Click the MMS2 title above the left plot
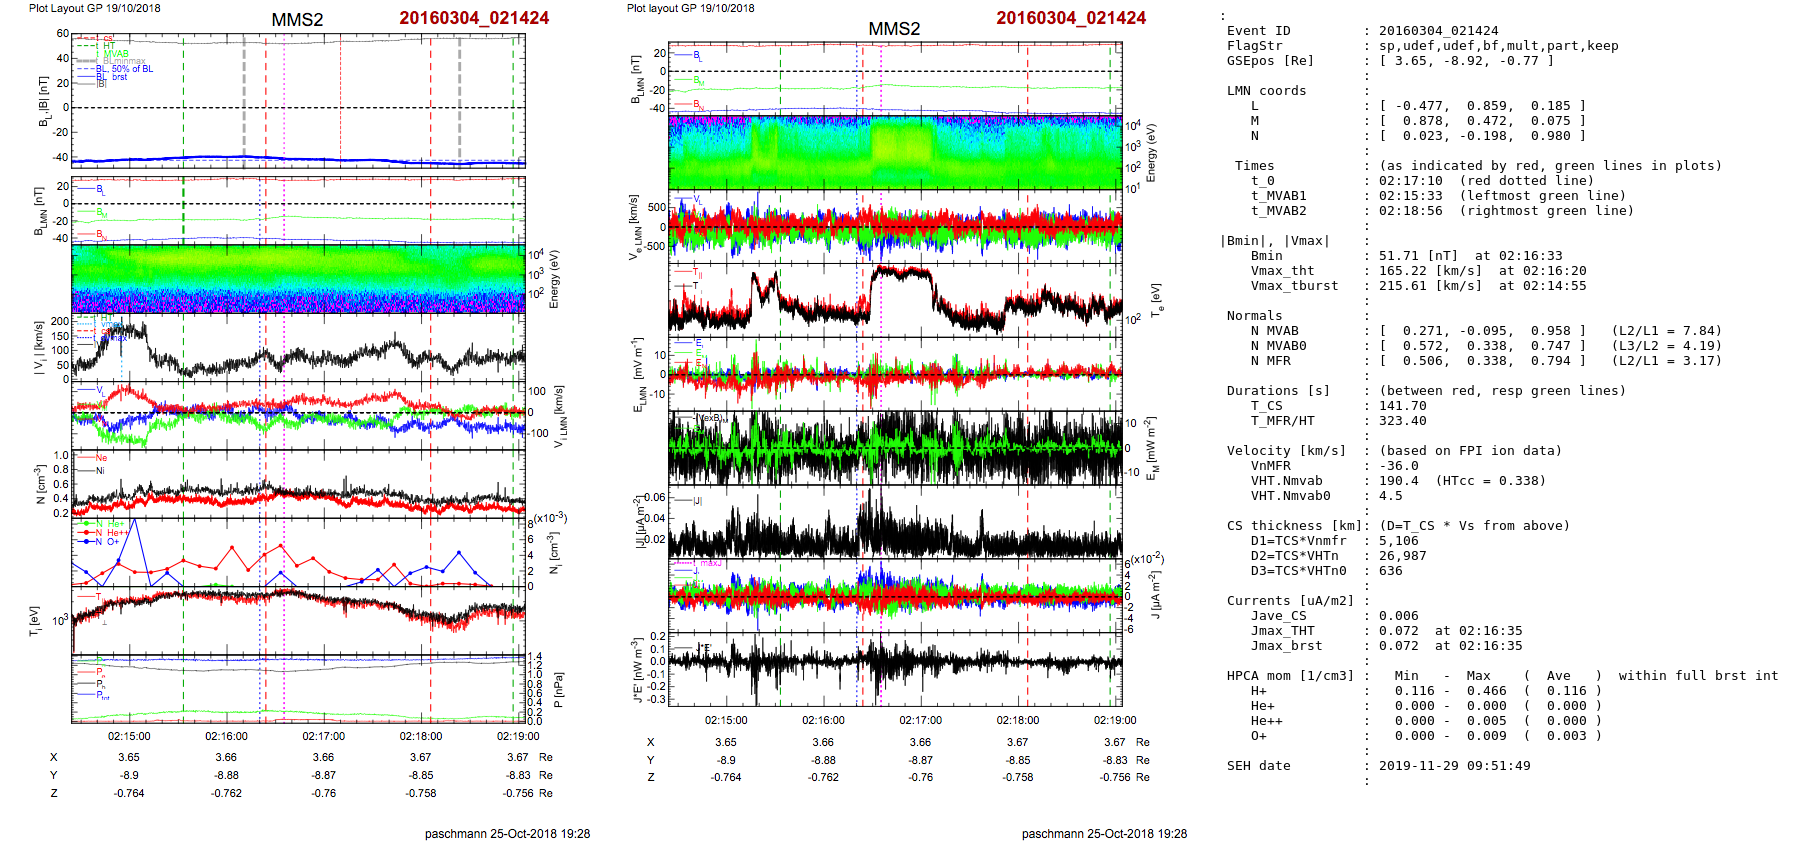This screenshot has height=841, width=1804. (297, 20)
